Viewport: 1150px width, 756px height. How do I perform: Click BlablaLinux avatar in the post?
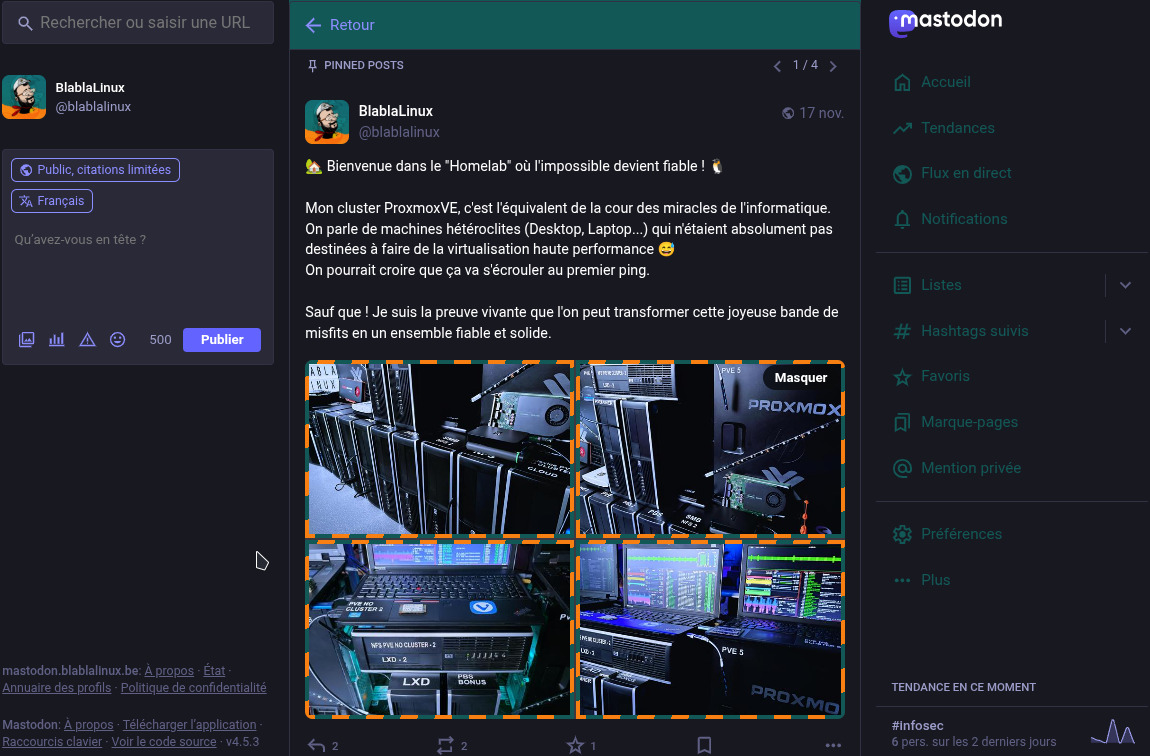click(327, 122)
